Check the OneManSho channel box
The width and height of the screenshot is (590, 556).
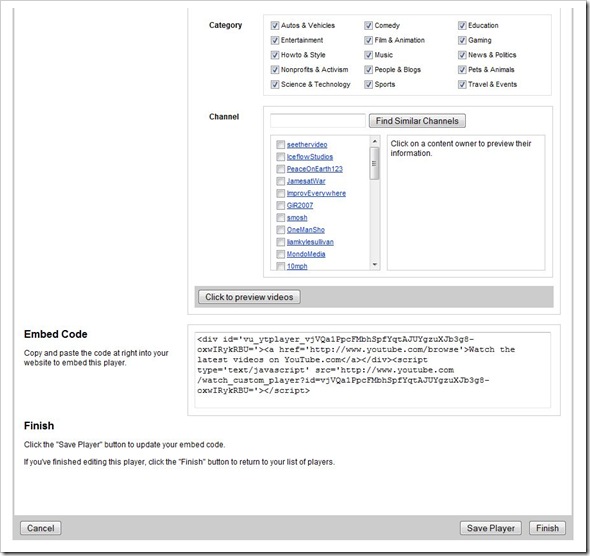point(280,229)
